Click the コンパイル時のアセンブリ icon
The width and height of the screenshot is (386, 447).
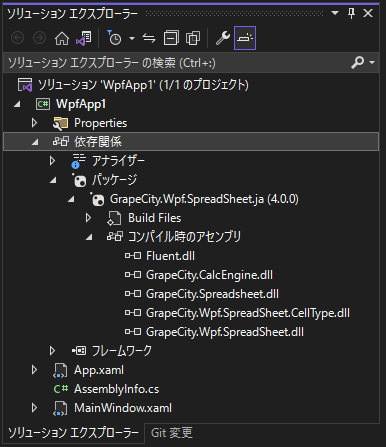coord(115,237)
